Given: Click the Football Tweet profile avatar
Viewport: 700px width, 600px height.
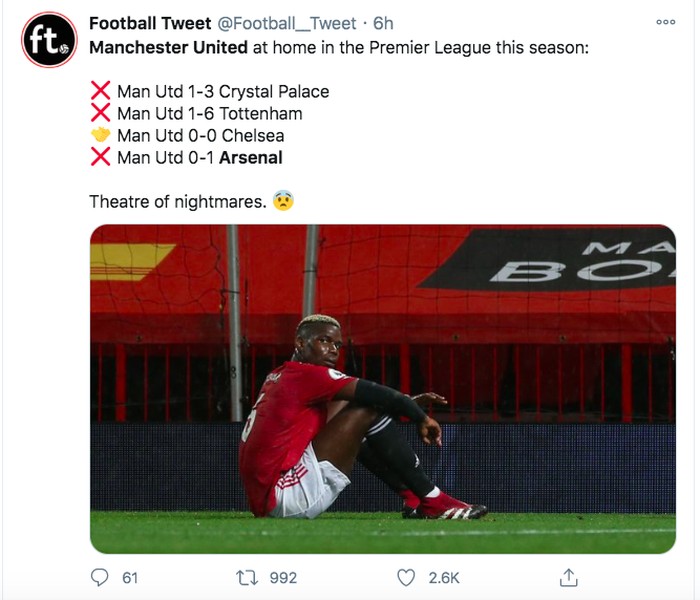Looking at the screenshot, I should point(49,40).
